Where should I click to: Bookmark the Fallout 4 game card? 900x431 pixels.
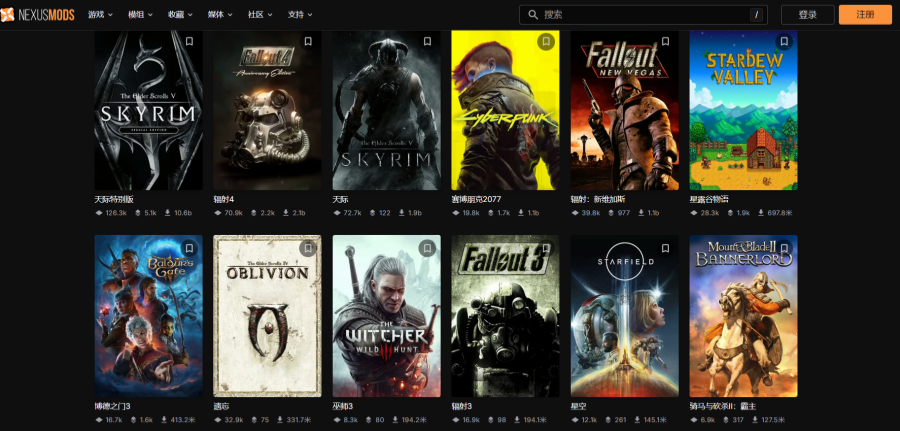tap(308, 42)
